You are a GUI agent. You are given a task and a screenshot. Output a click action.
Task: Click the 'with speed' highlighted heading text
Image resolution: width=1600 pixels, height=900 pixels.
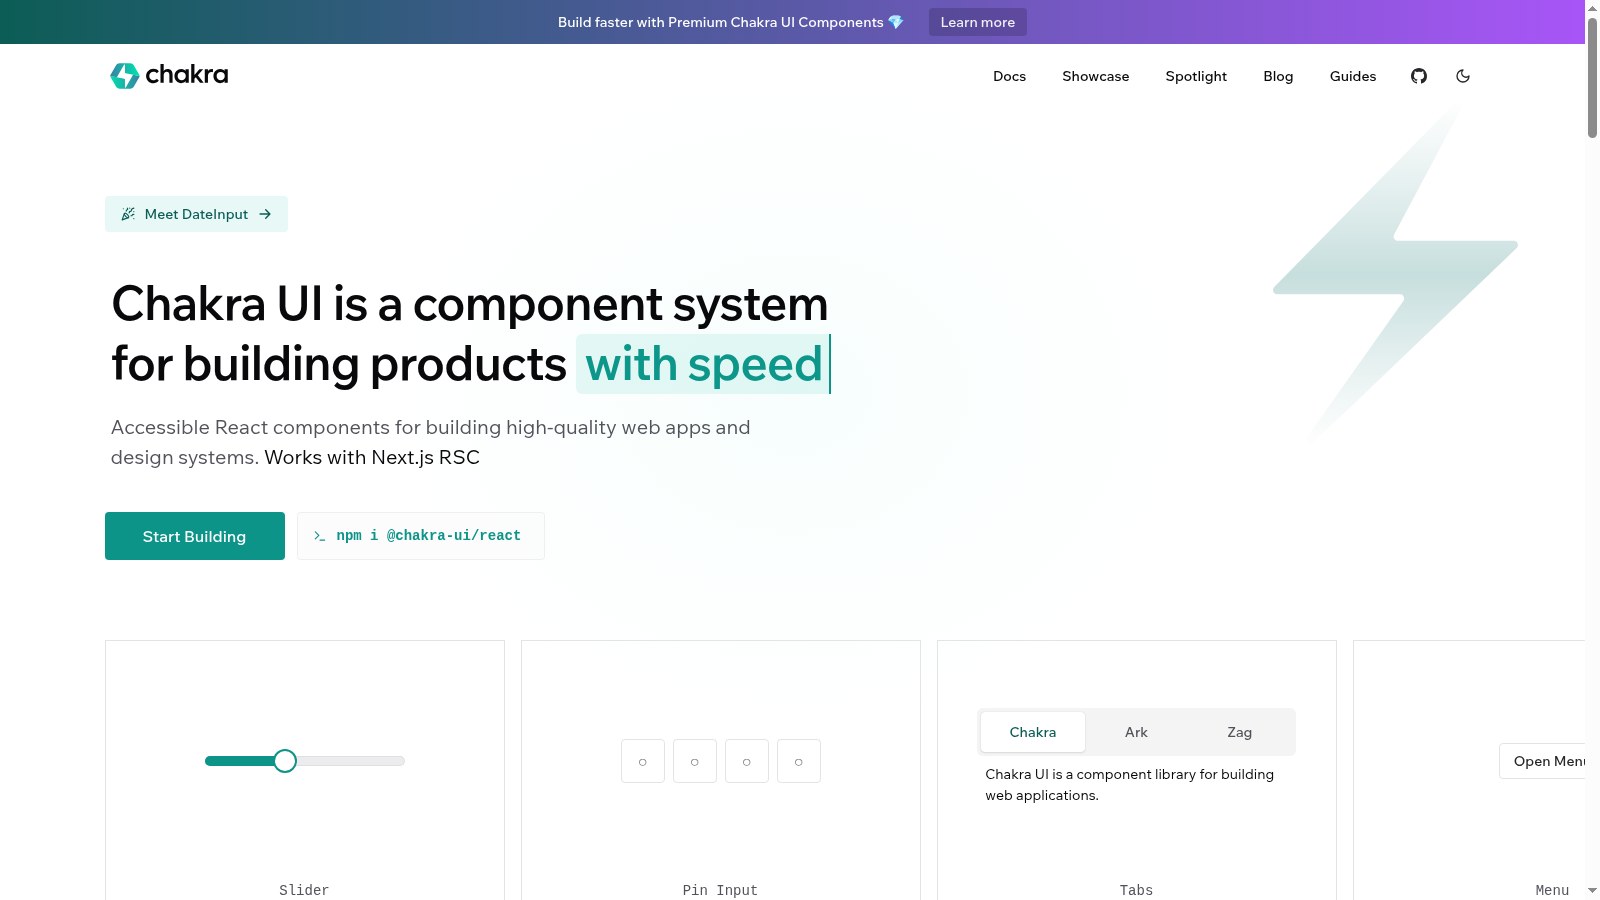[x=704, y=364]
